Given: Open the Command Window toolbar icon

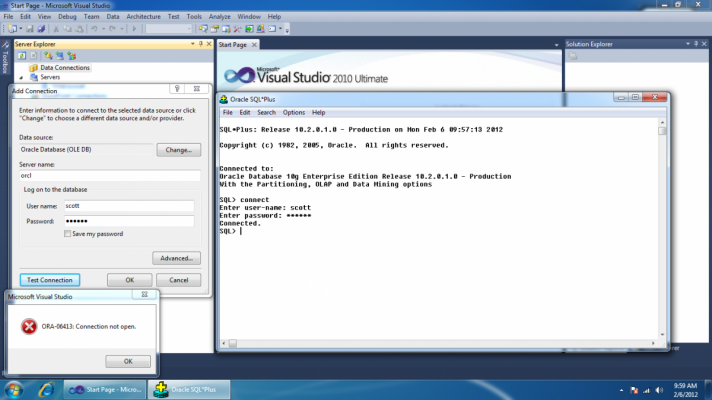Looking at the screenshot, I should [x=272, y=29].
